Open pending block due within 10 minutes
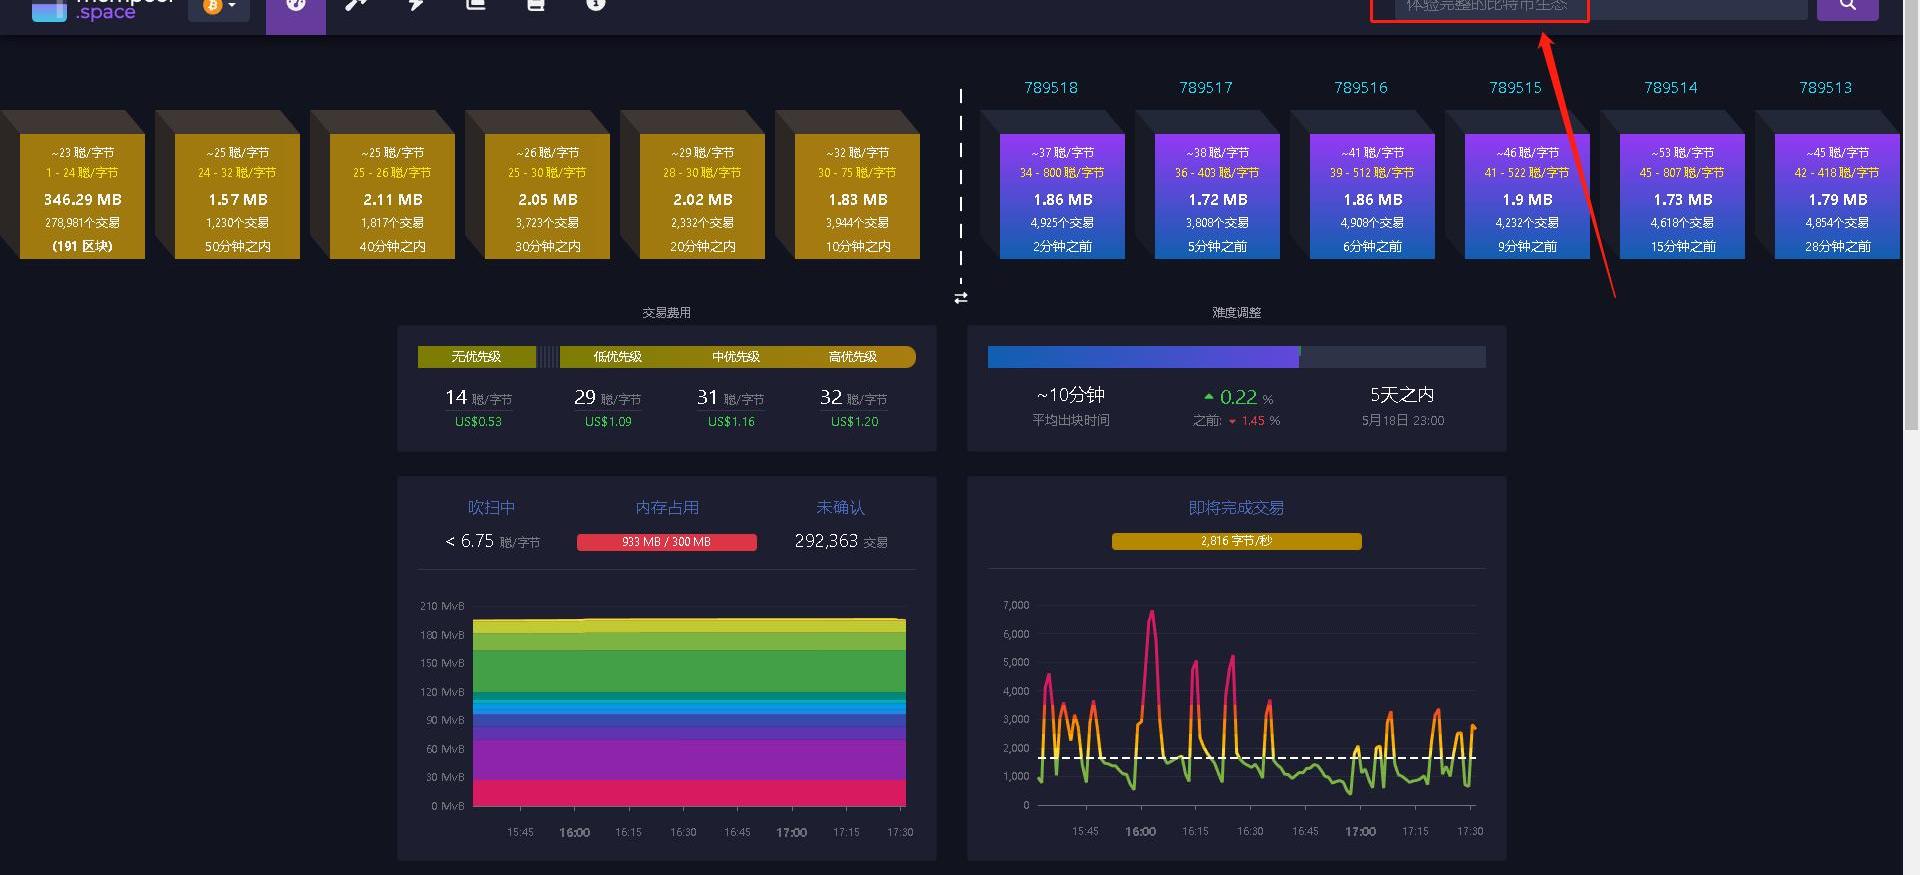Screen dimensions: 1920x875 [x=857, y=197]
